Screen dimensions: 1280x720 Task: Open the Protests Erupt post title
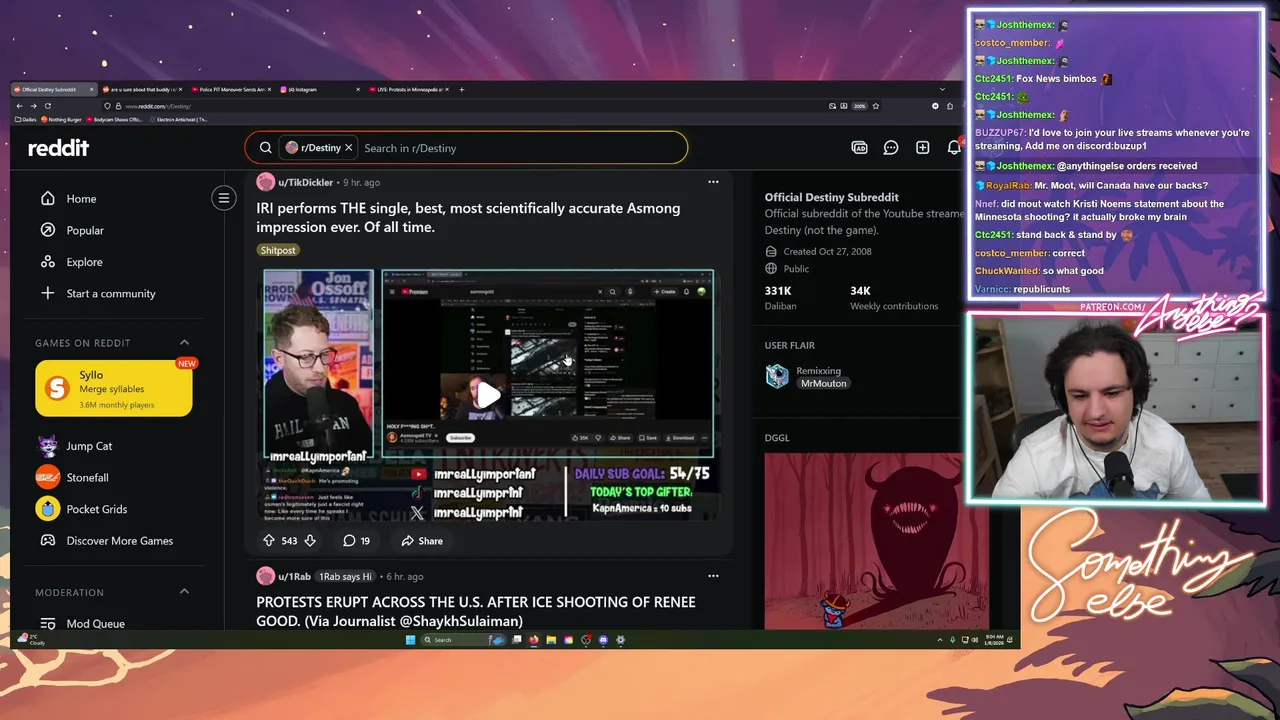click(x=476, y=611)
